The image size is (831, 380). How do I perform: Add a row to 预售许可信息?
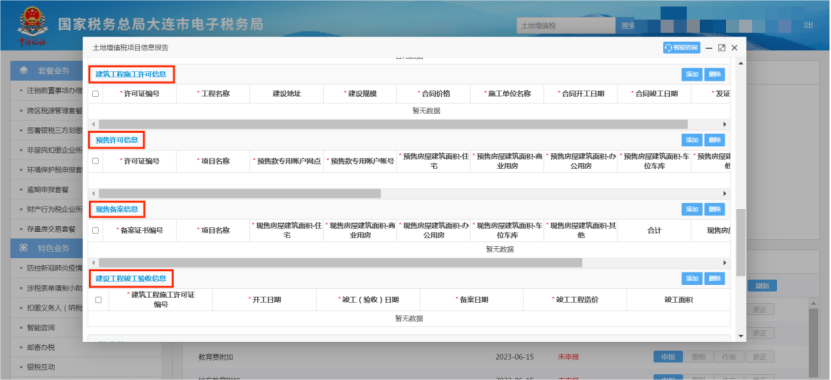tap(692, 140)
